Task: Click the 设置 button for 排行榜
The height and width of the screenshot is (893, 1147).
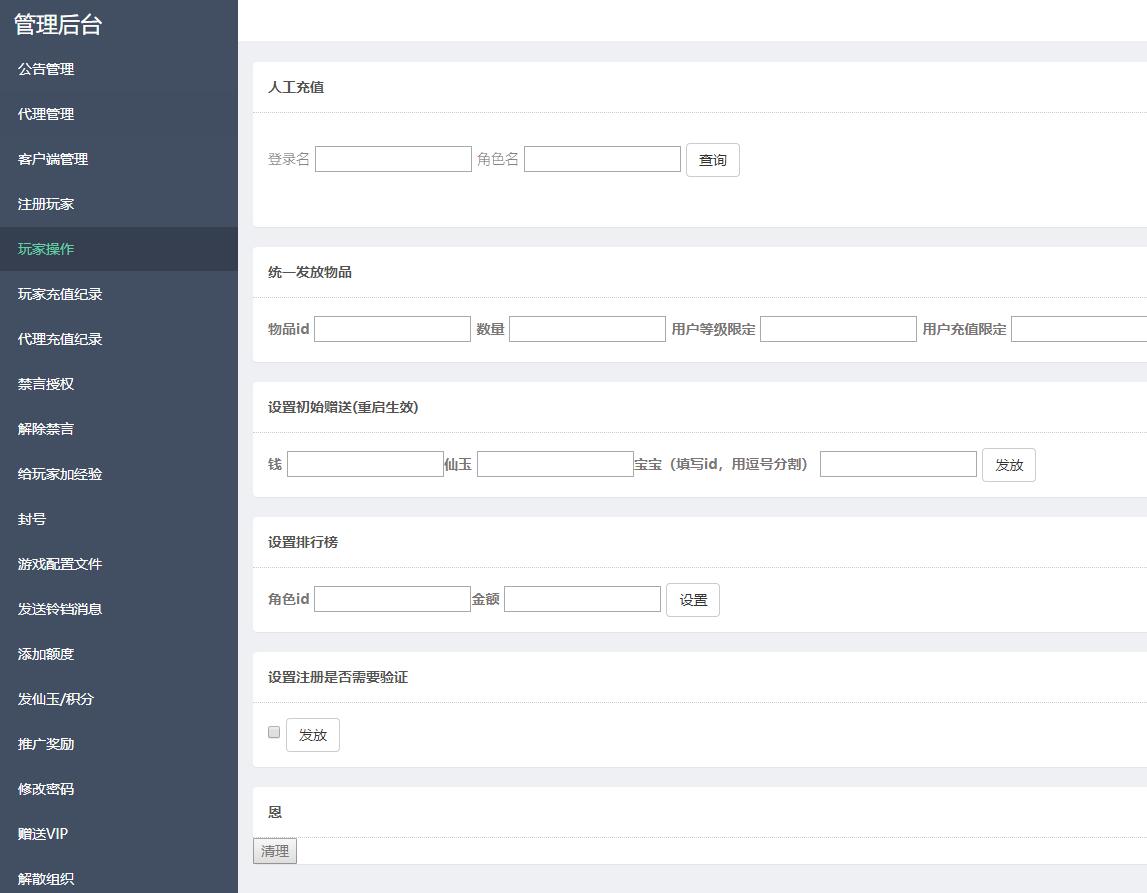Action: [x=693, y=600]
